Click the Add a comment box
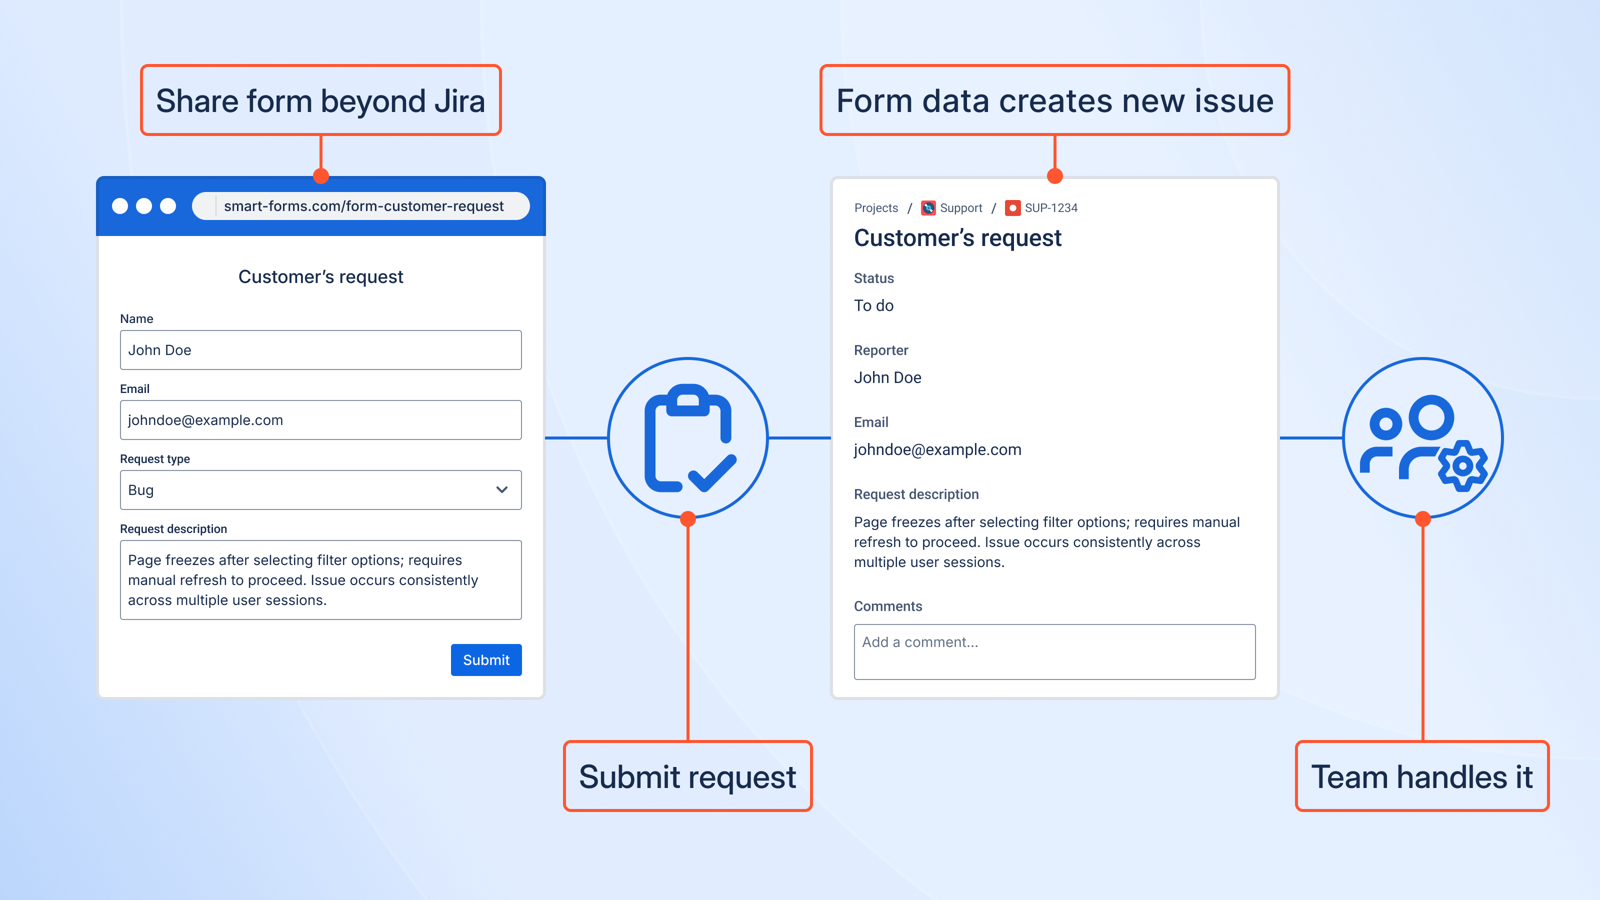The height and width of the screenshot is (900, 1600). tap(1055, 652)
